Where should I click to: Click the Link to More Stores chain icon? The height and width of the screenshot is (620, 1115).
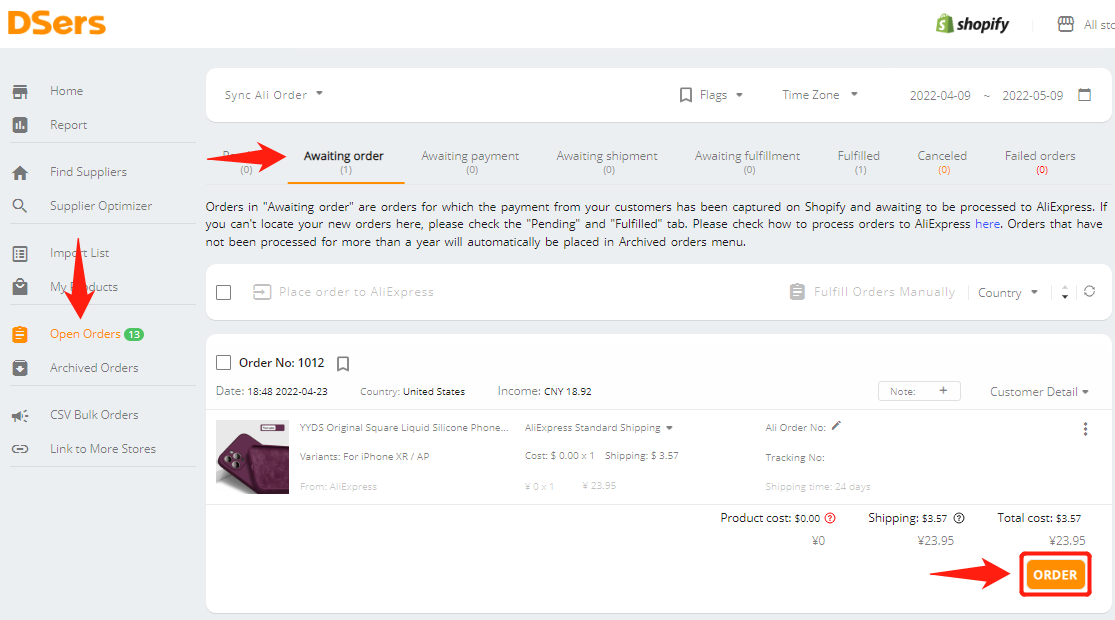tap(20, 449)
